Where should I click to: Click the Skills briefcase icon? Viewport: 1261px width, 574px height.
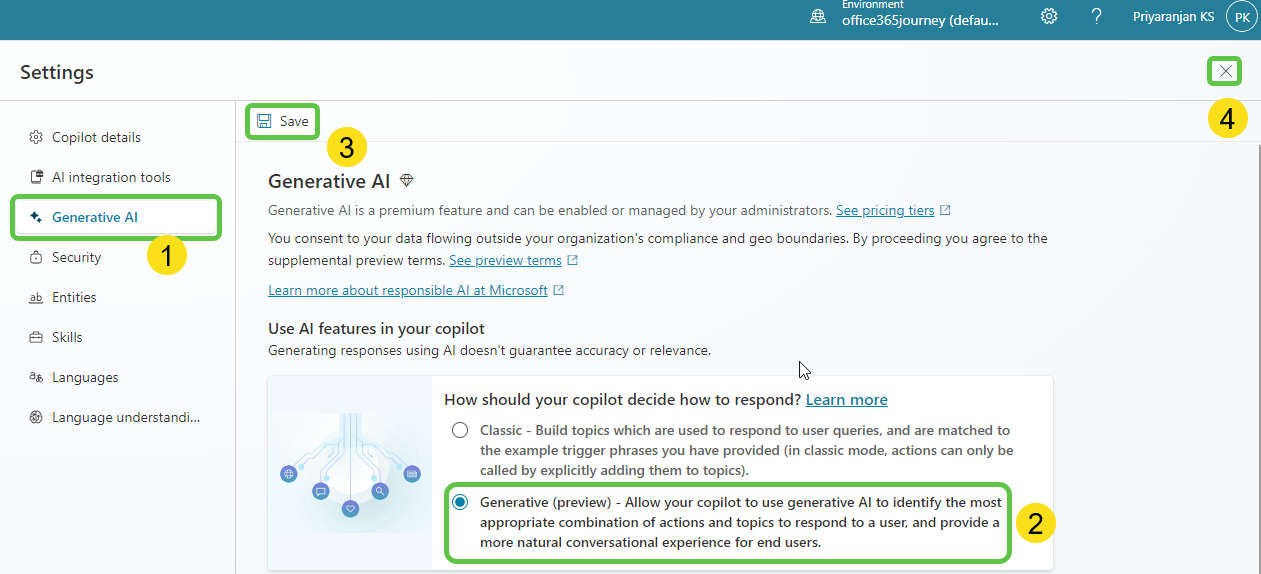click(x=36, y=337)
